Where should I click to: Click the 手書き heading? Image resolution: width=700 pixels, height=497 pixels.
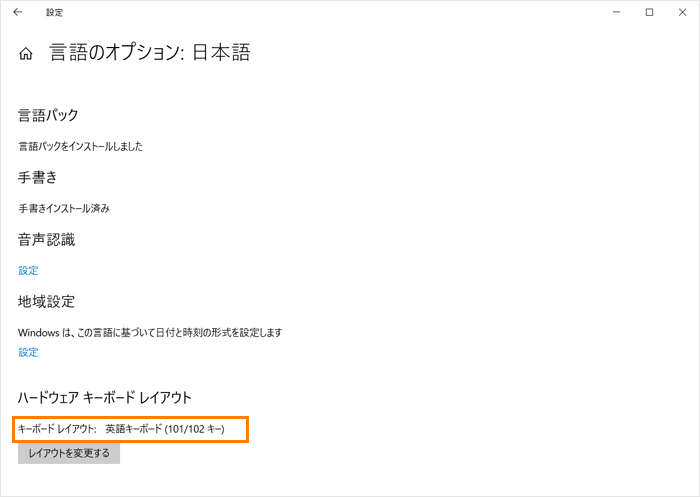(38, 177)
